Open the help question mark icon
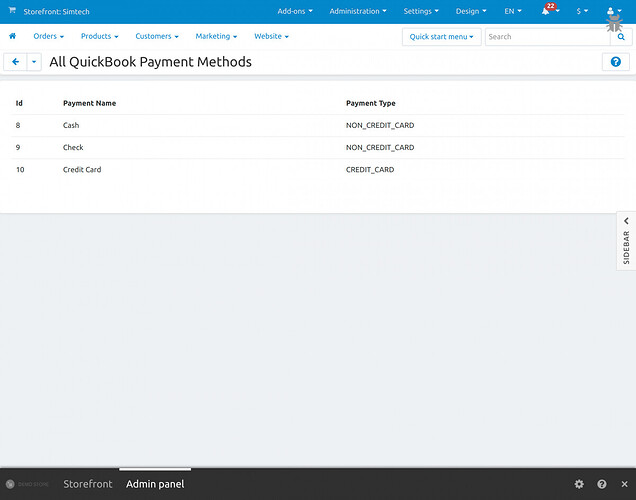Screen dimensions: 636x500 click(616, 62)
